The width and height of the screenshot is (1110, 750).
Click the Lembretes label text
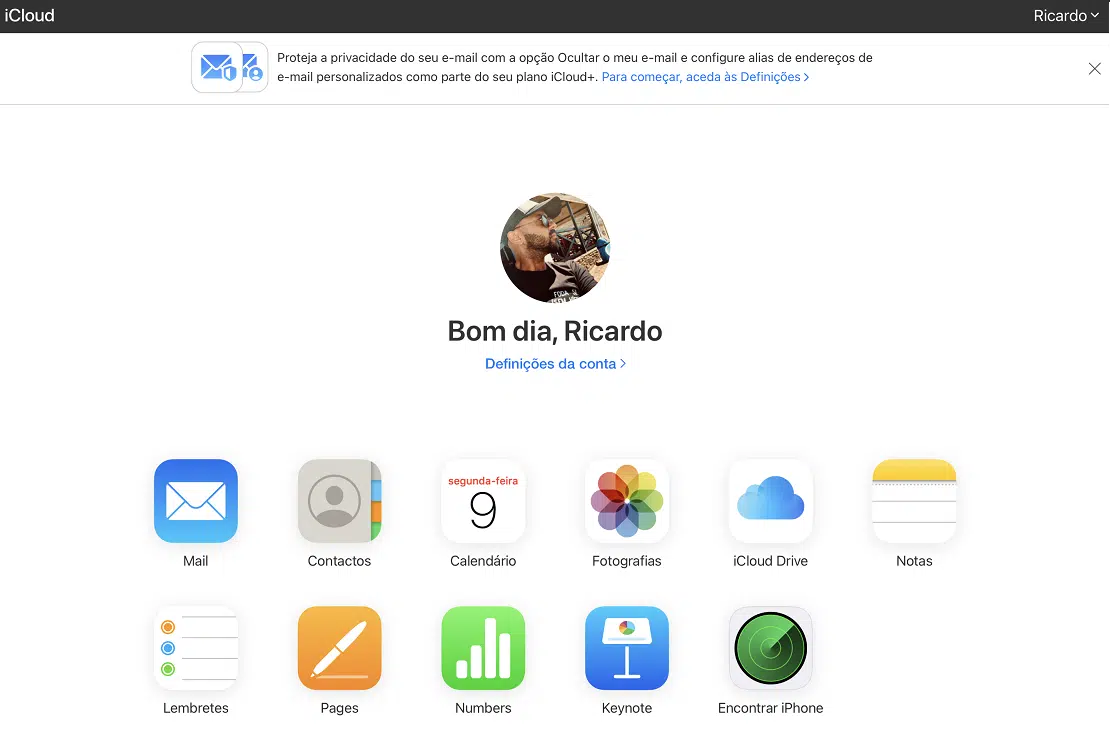[195, 708]
